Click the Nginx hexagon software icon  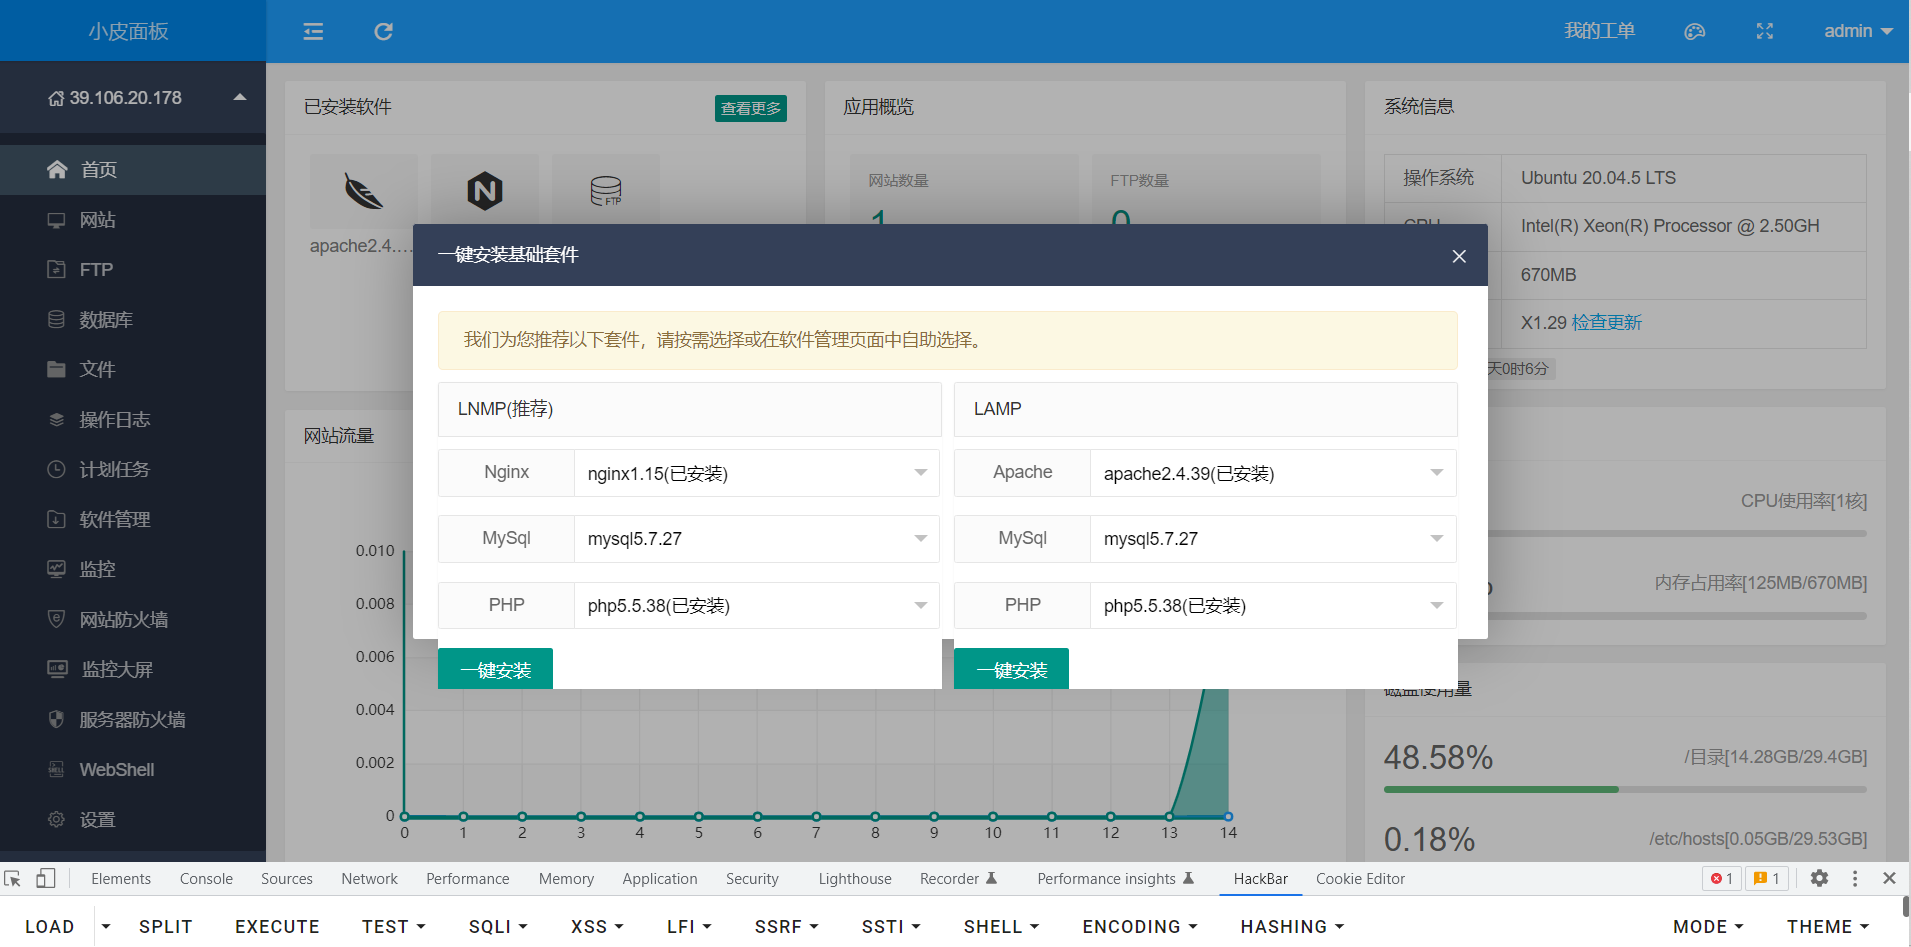click(485, 190)
